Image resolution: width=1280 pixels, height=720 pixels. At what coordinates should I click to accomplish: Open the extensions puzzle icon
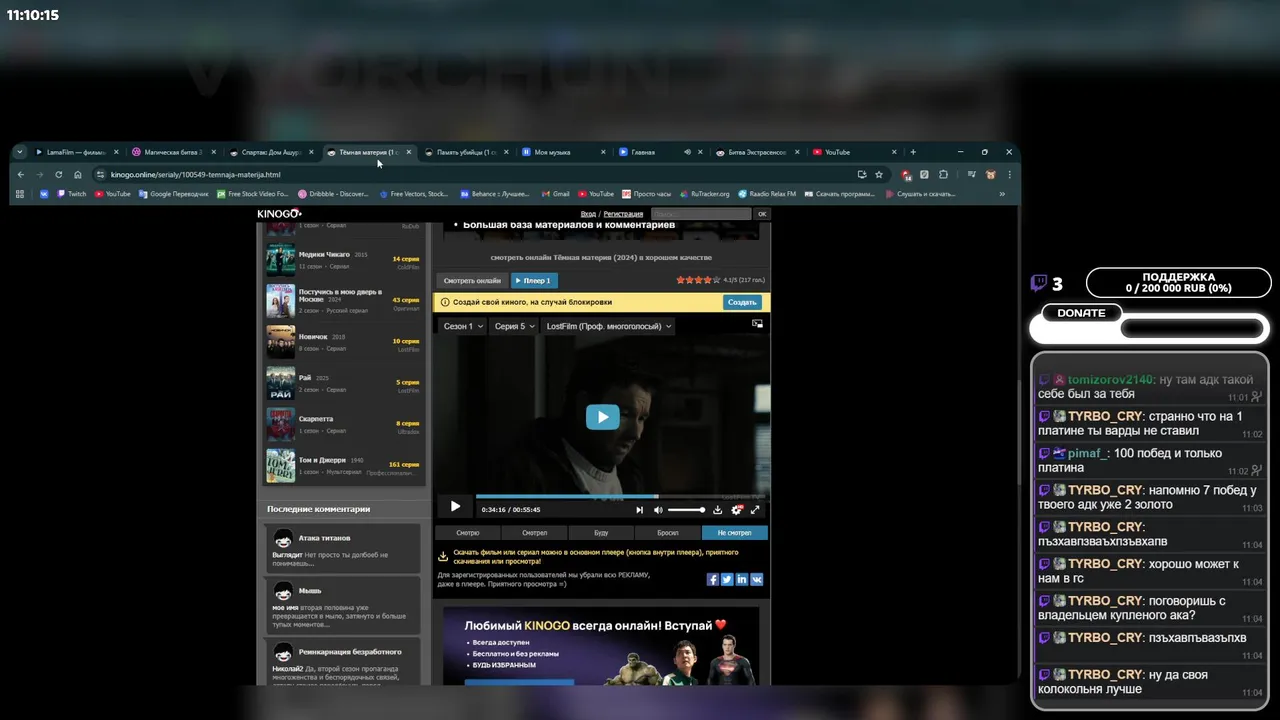point(943,174)
